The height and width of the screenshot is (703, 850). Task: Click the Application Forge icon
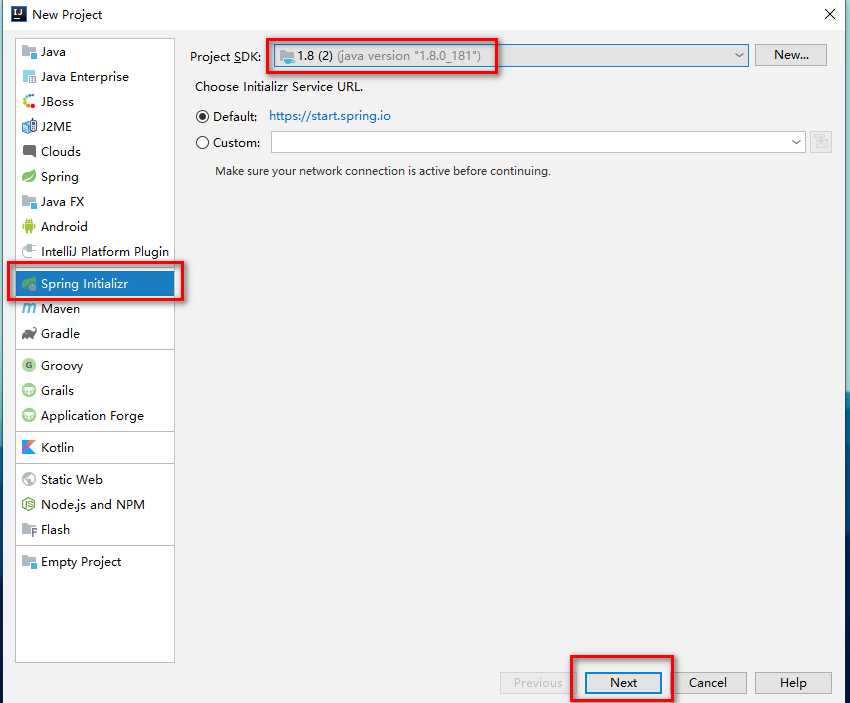tap(29, 416)
